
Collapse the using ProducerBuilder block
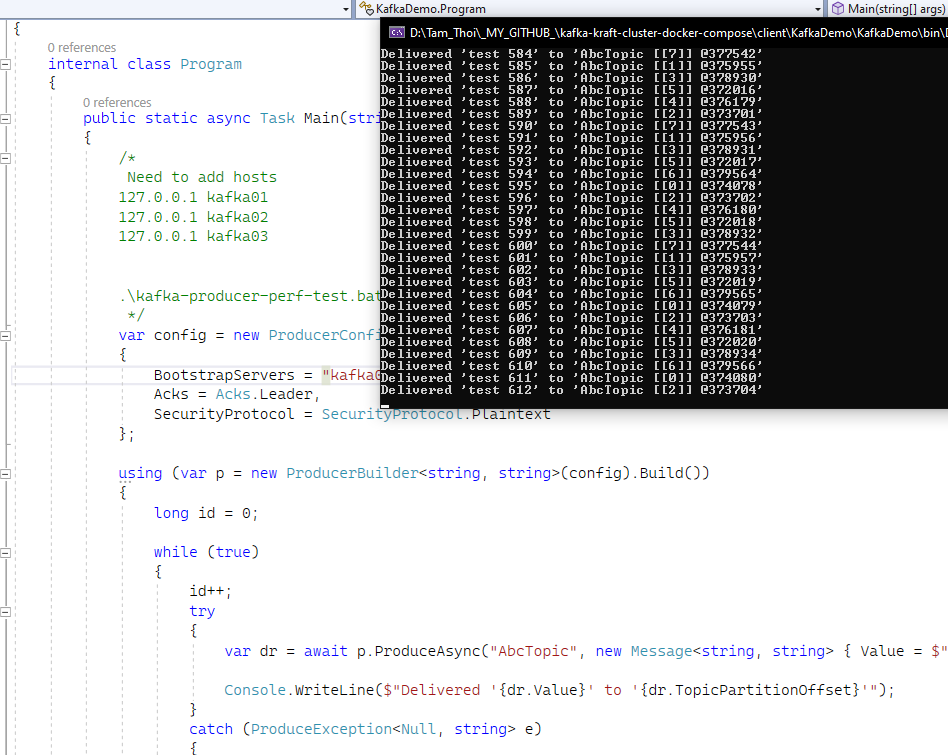click(x=5, y=474)
